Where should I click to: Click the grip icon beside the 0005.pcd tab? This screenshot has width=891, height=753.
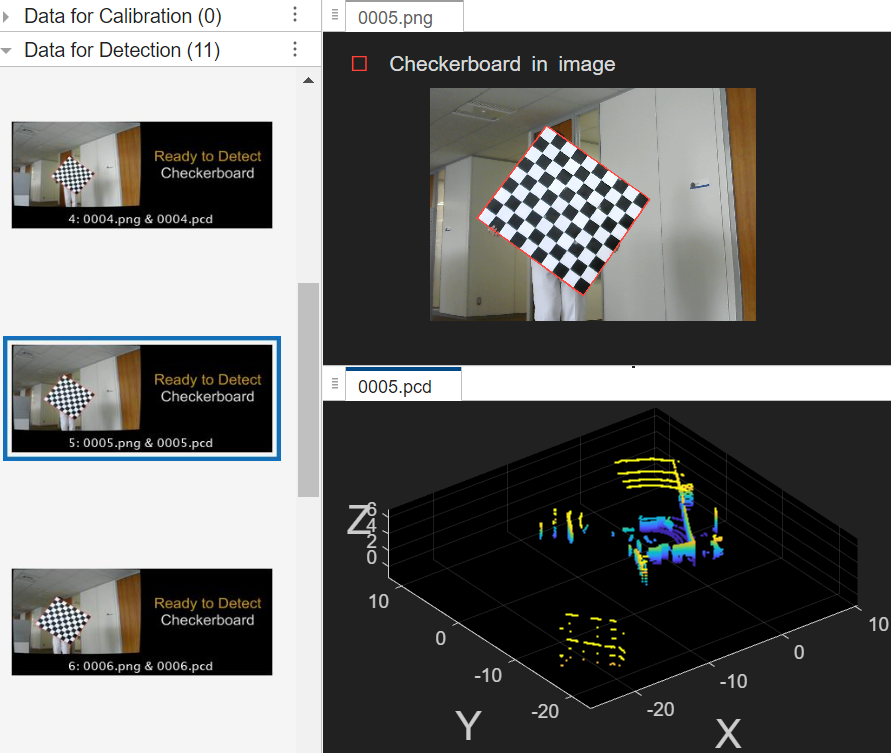click(335, 385)
